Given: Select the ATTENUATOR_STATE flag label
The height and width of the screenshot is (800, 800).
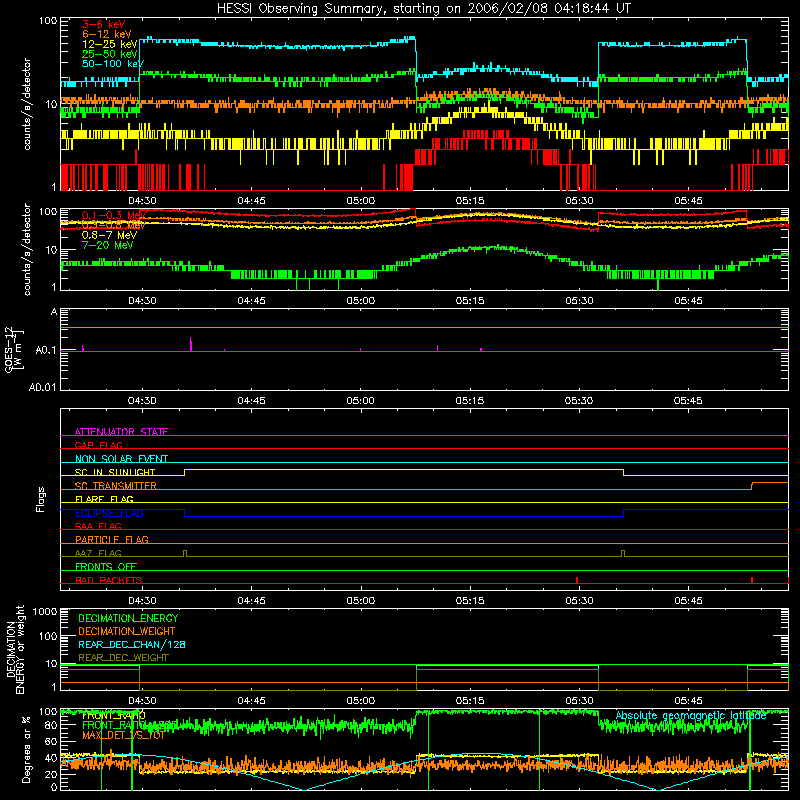Looking at the screenshot, I should tap(121, 432).
